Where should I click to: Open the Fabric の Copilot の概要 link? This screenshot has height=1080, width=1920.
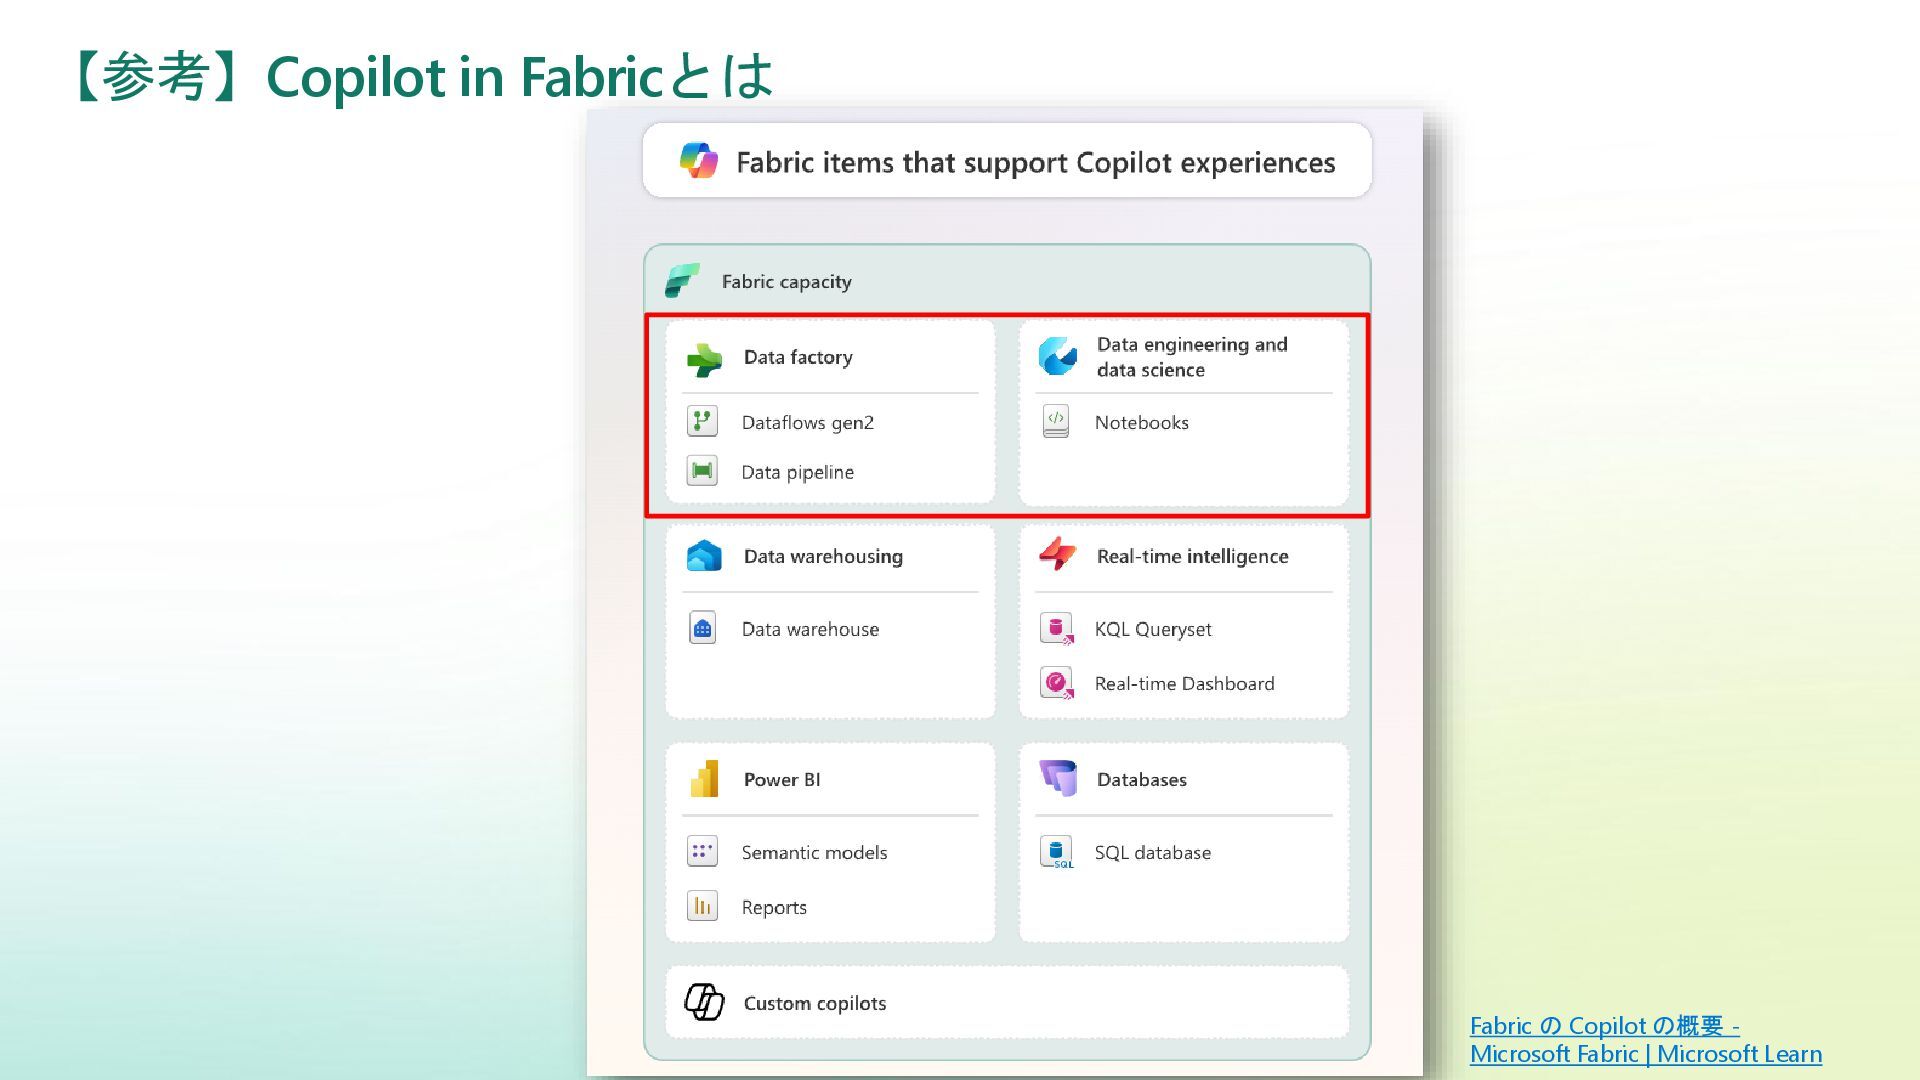[1645, 1040]
